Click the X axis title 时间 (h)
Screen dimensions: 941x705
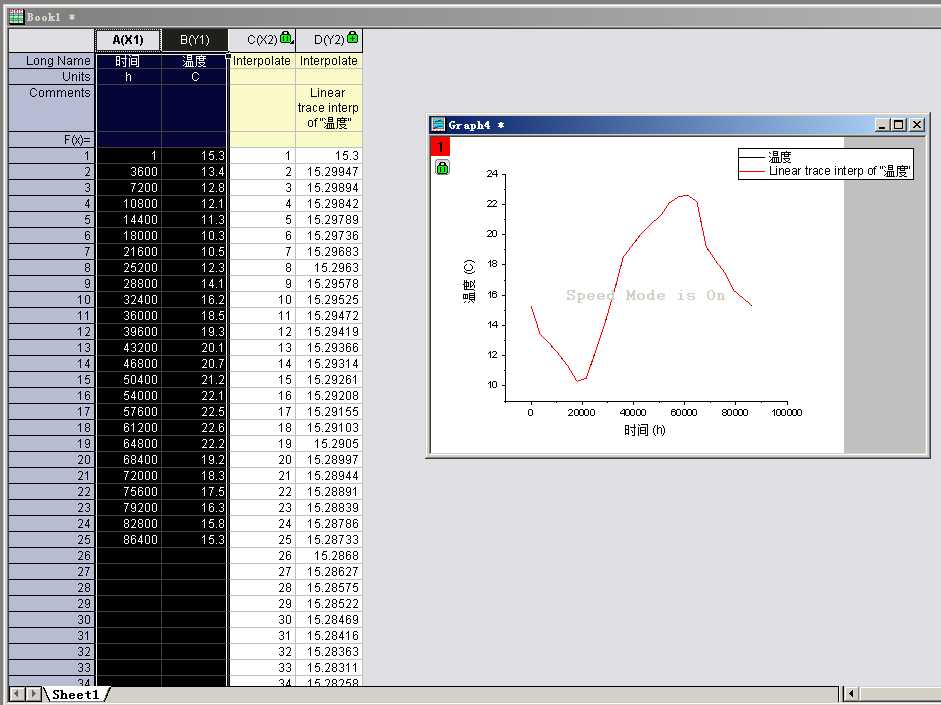pos(645,430)
